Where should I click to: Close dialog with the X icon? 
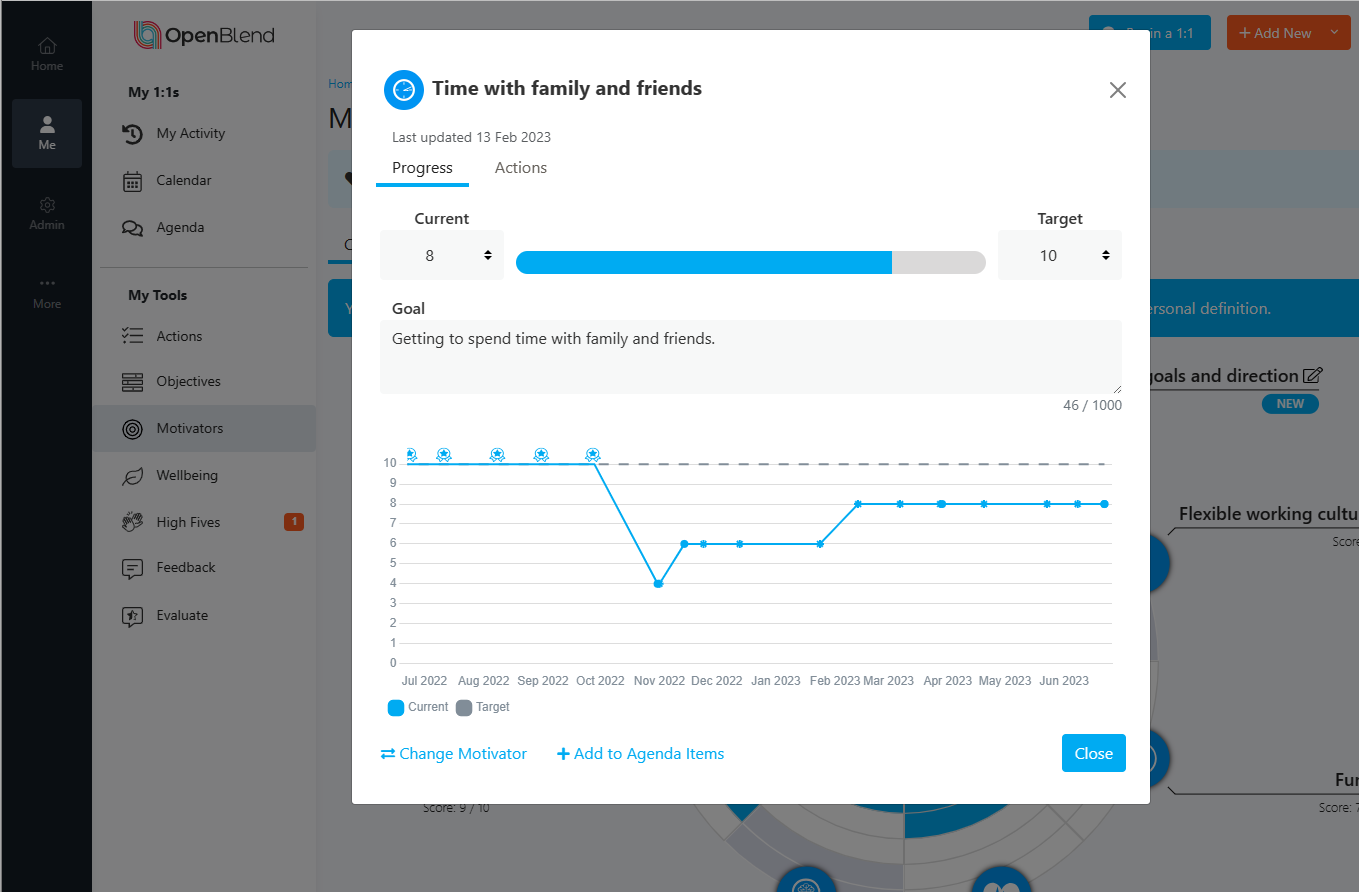(1118, 90)
